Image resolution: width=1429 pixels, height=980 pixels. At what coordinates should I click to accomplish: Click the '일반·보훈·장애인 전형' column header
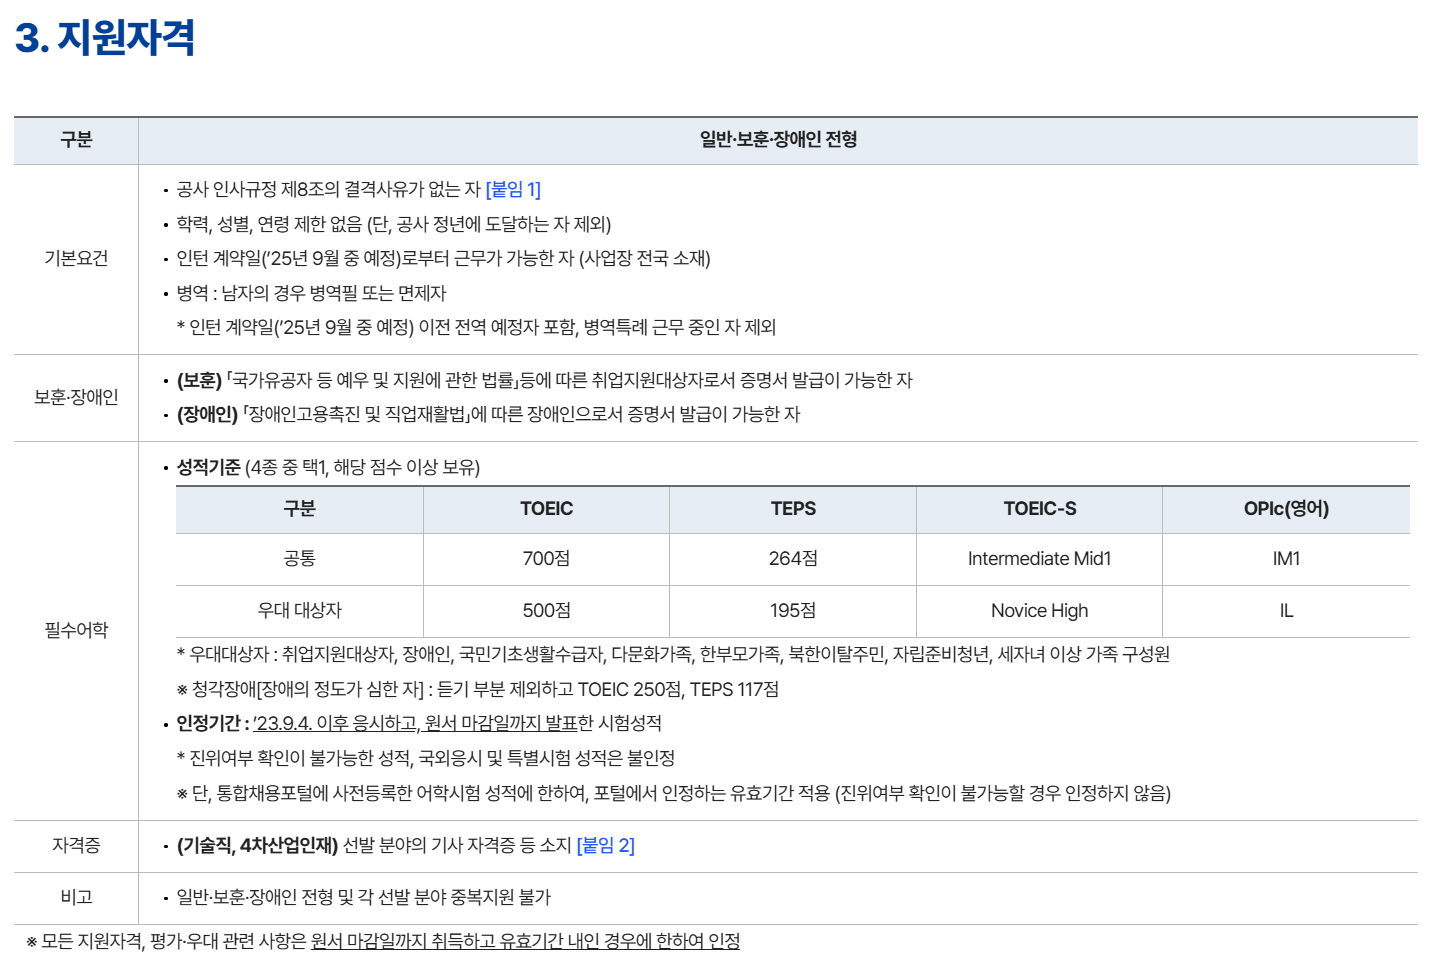(778, 140)
